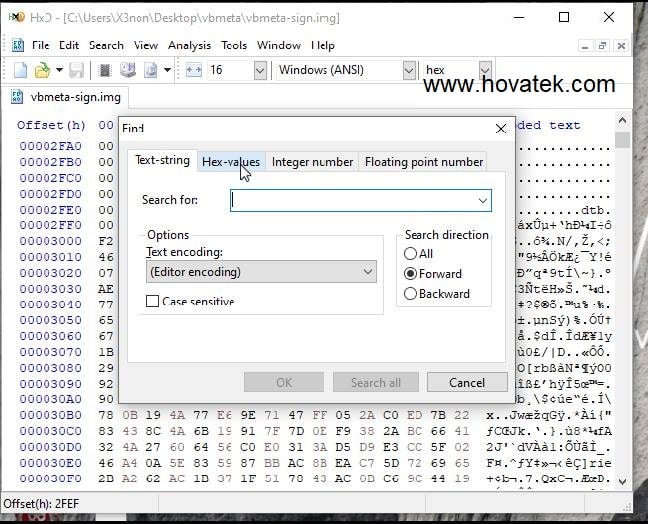Switch to the Integer number tab
The height and width of the screenshot is (524, 648).
pyautogui.click(x=312, y=162)
